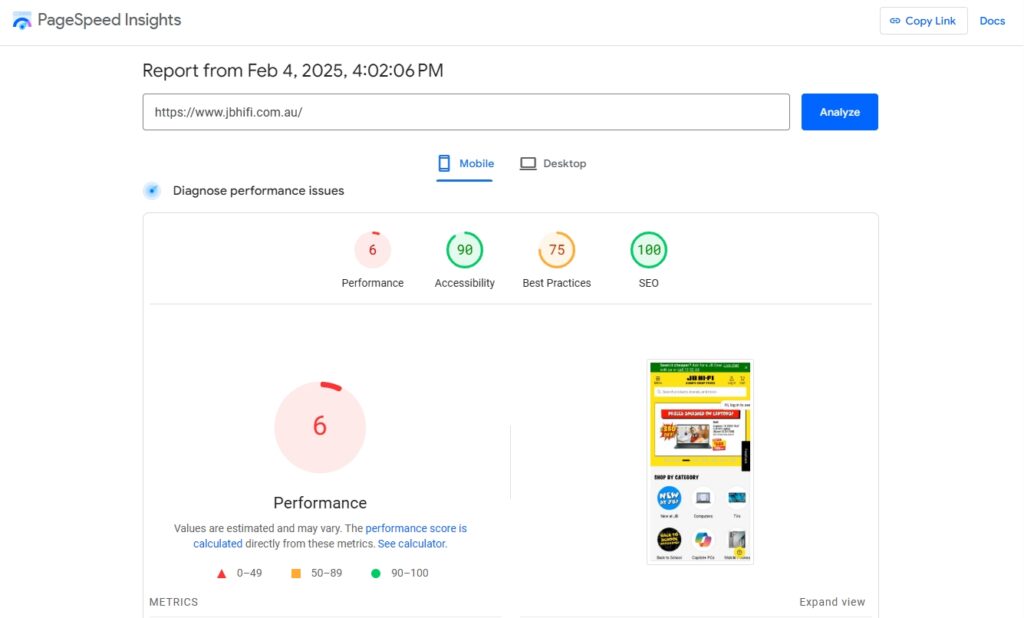Select the Best Practices gauge showing 75

(556, 250)
